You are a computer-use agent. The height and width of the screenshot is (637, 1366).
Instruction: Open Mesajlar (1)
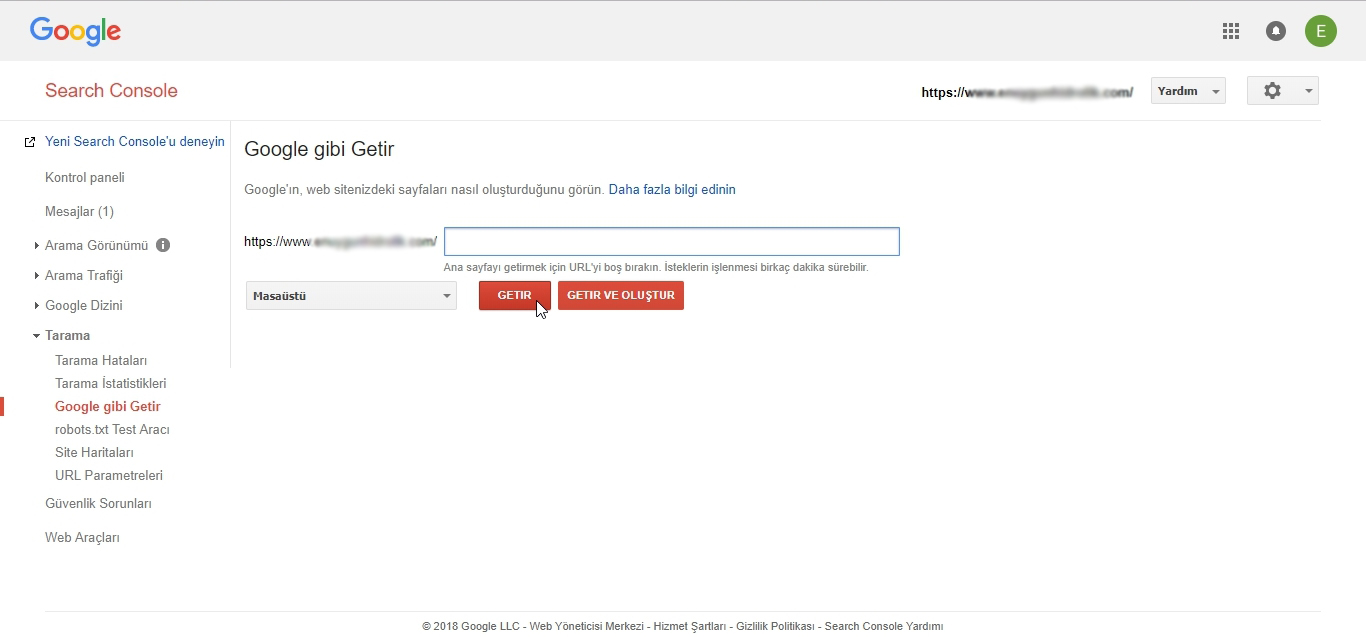(79, 211)
